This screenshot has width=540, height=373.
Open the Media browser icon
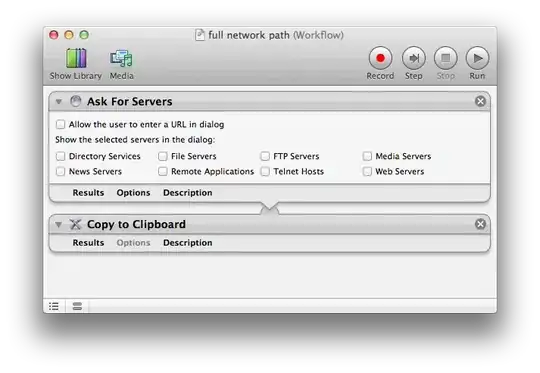pos(121,58)
